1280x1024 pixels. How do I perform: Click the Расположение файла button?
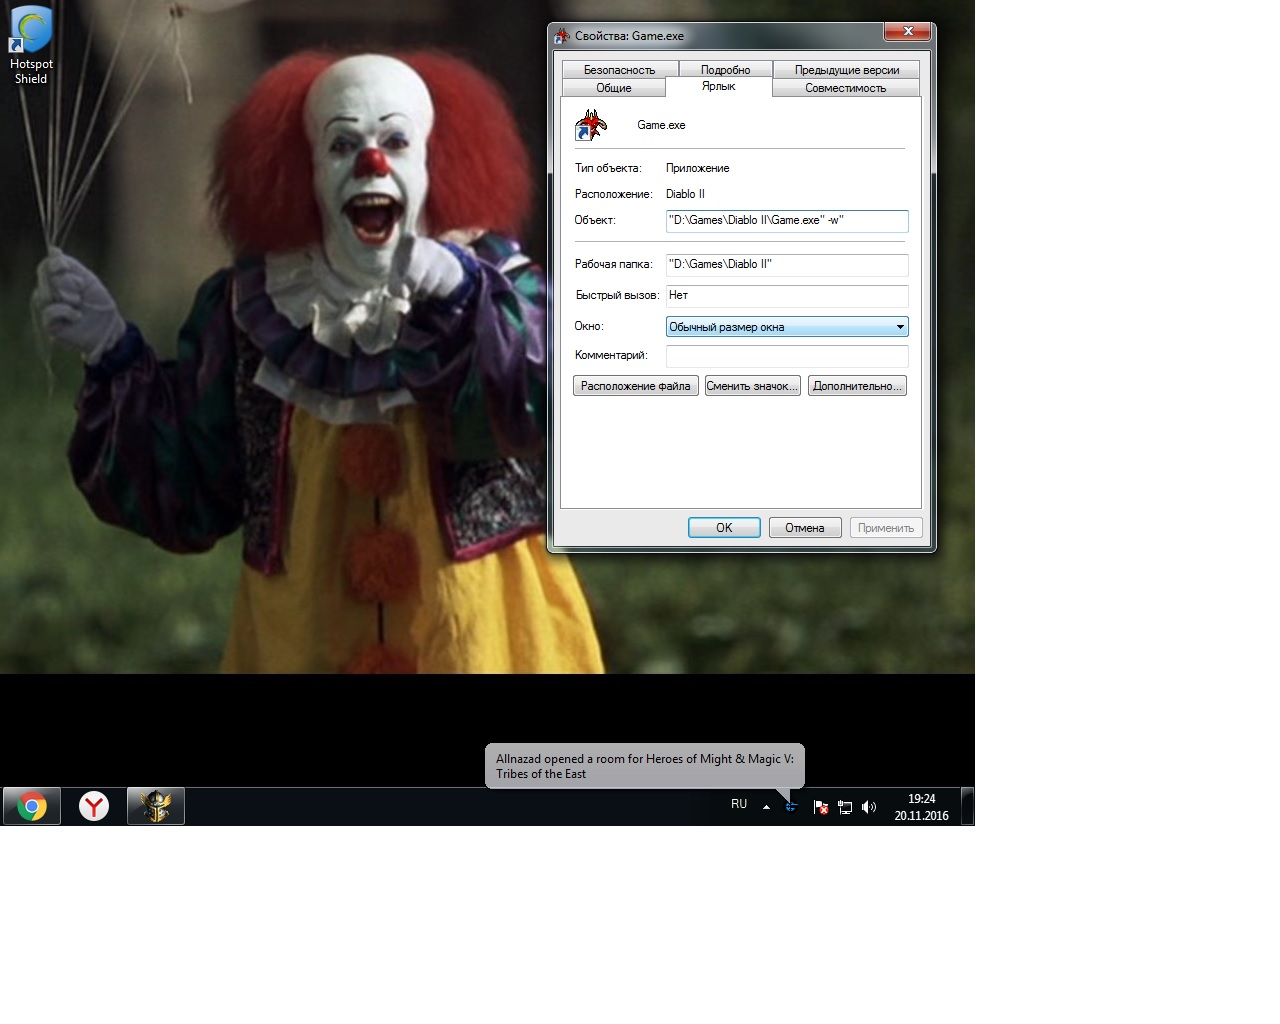pos(636,386)
